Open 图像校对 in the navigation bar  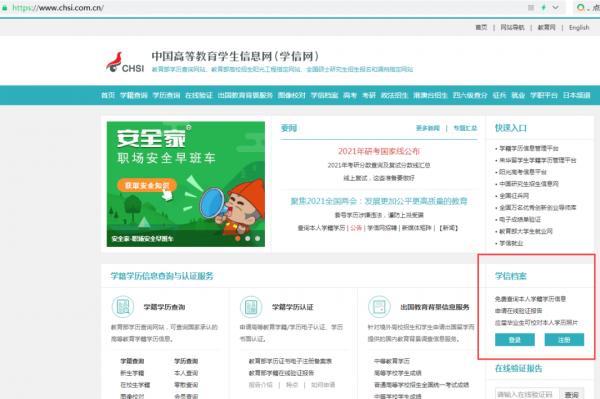(x=292, y=95)
